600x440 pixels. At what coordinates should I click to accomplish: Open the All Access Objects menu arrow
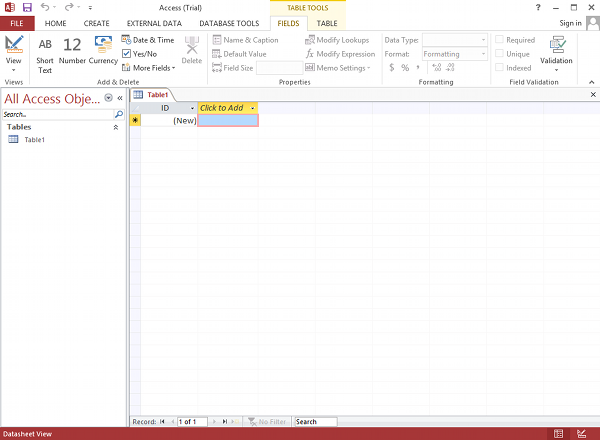[x=109, y=98]
